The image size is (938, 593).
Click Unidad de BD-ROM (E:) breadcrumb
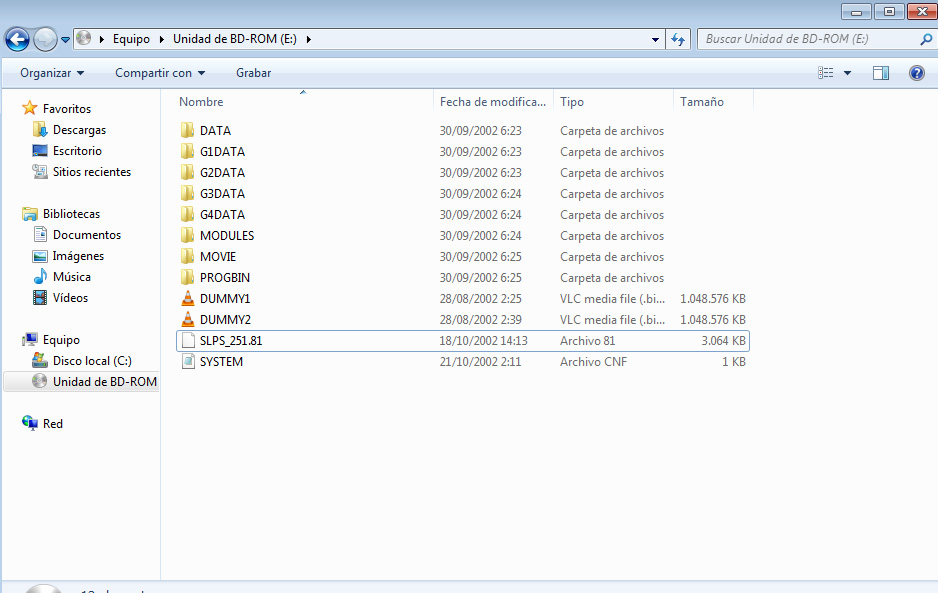coord(235,39)
